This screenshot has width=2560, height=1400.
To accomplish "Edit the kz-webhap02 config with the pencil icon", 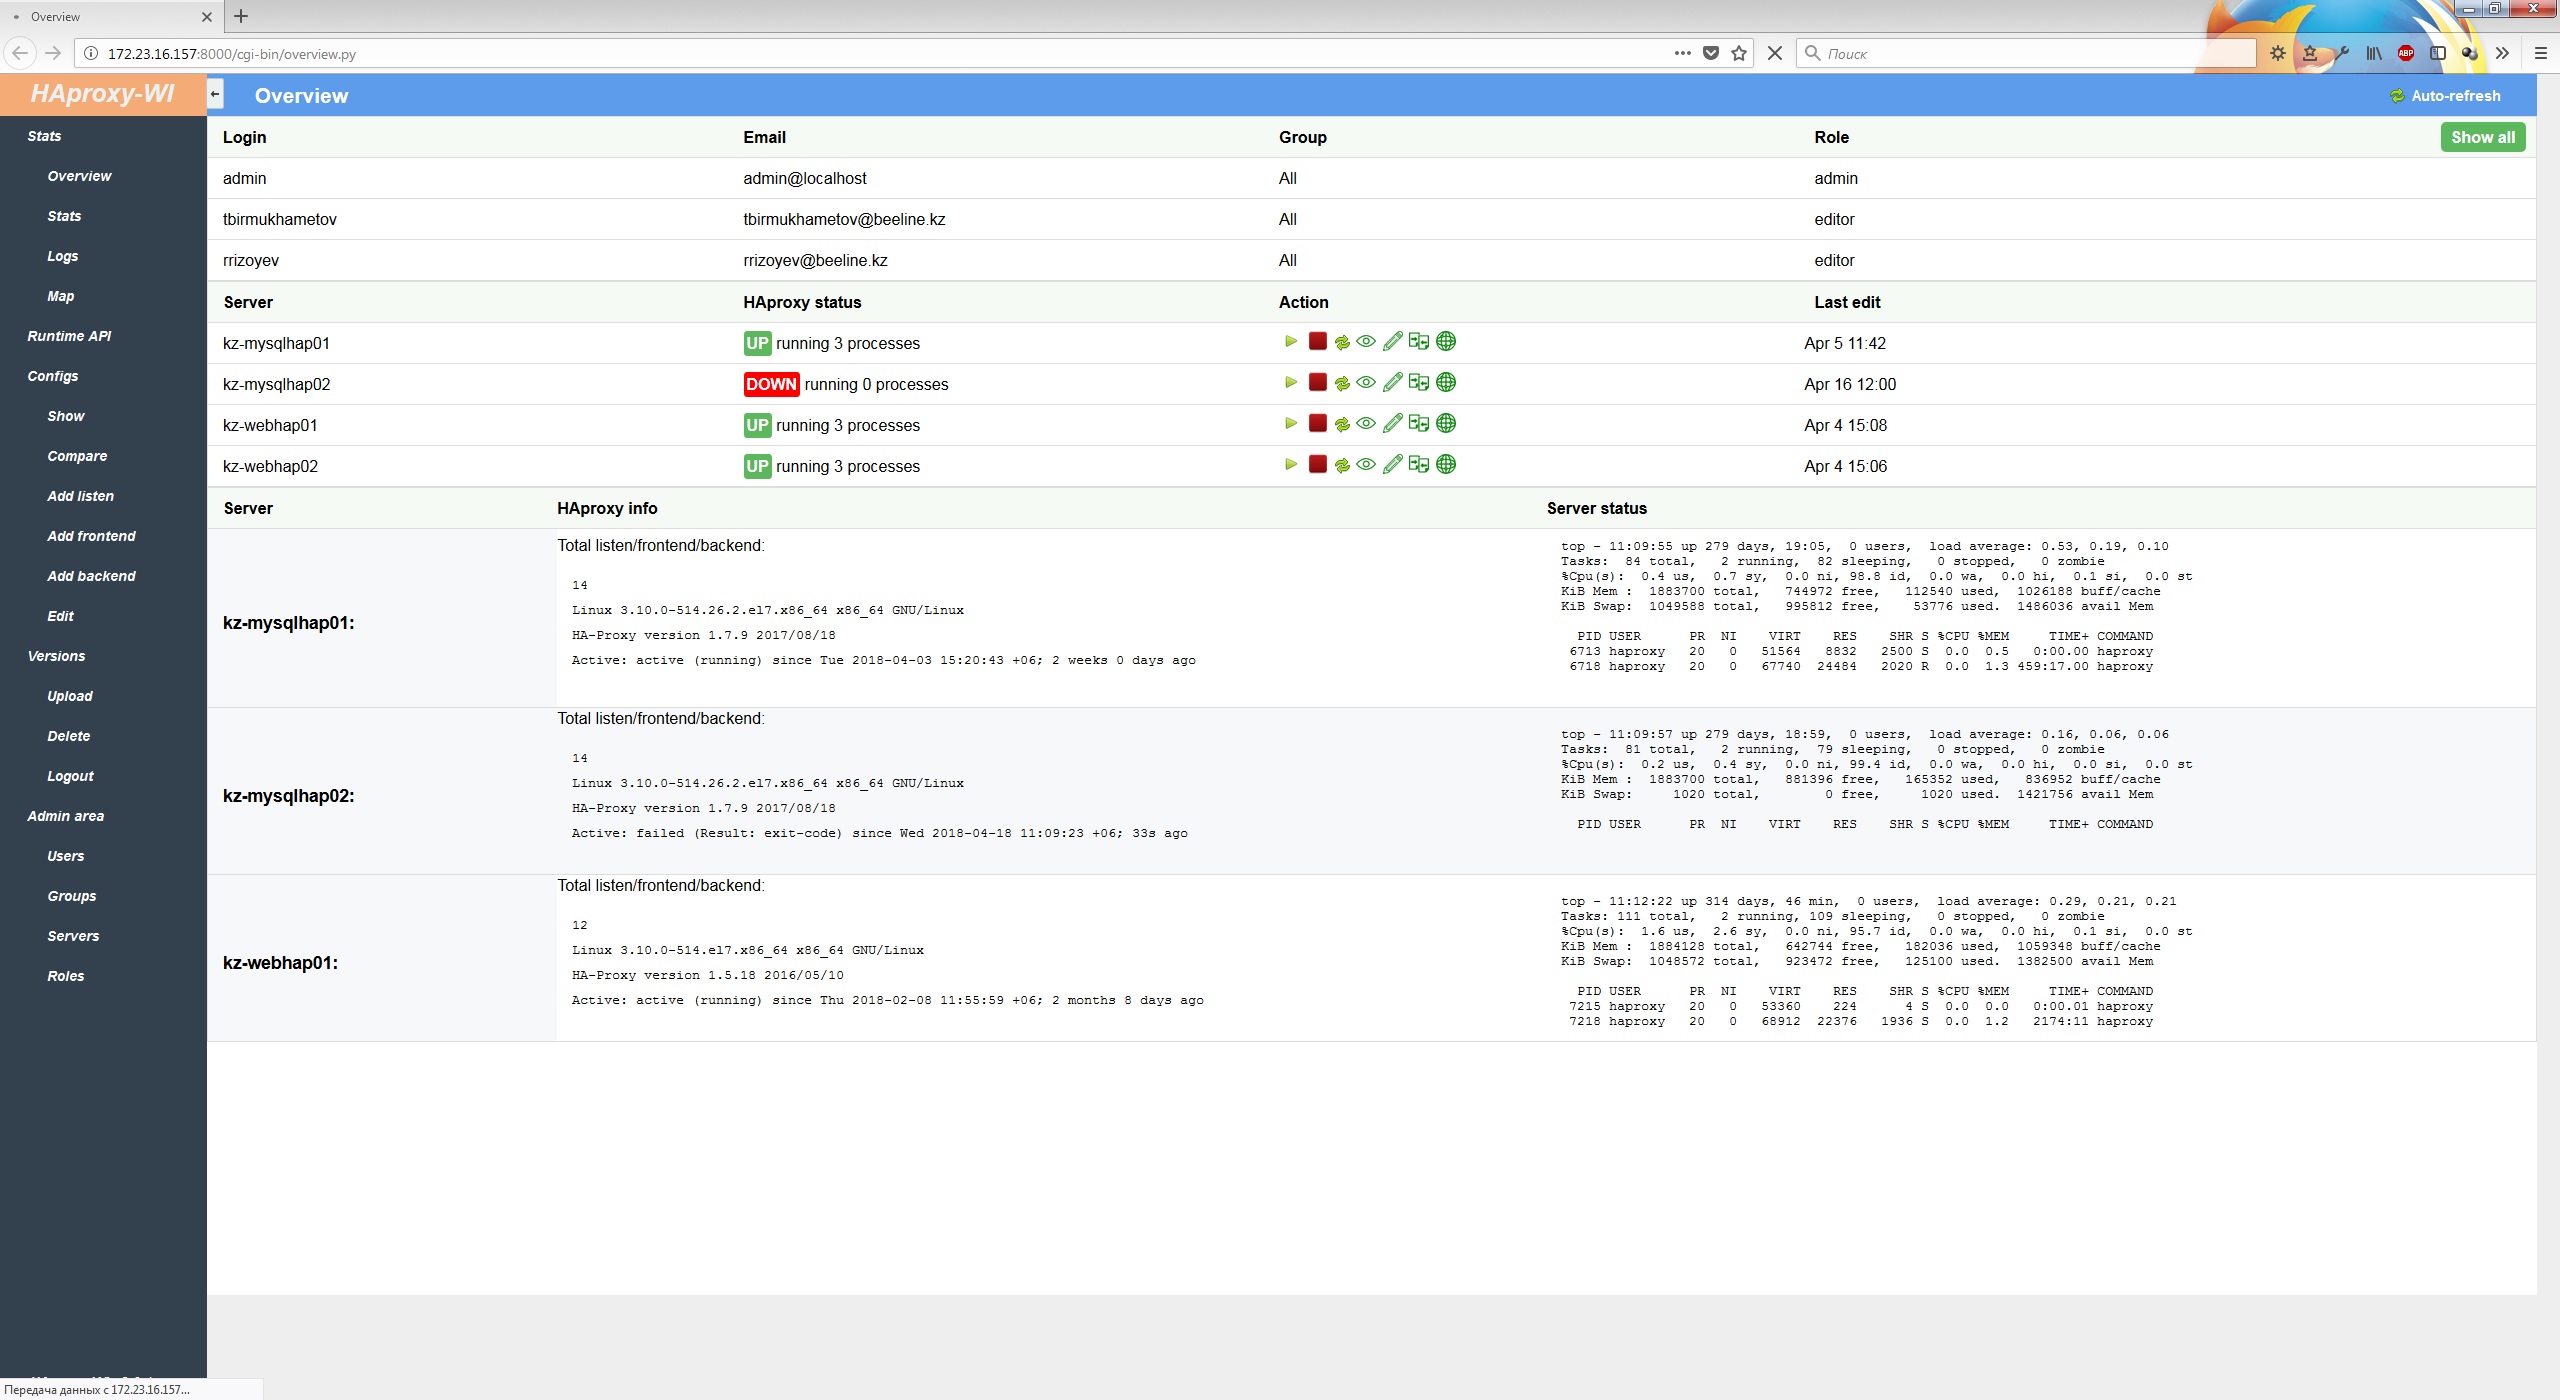I will [1392, 465].
